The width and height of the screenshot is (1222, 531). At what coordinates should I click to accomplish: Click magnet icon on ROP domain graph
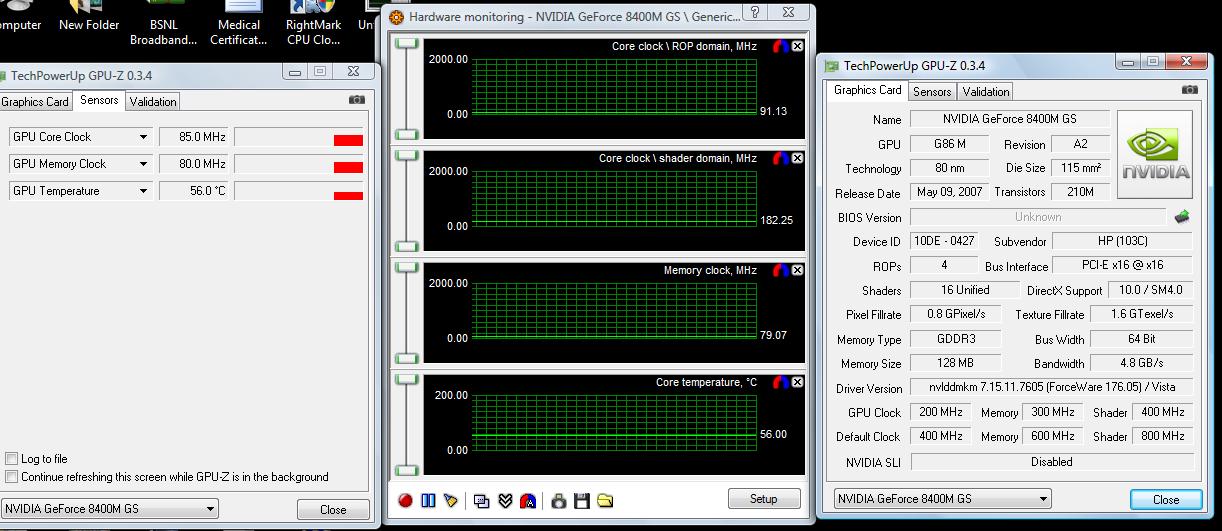782,46
